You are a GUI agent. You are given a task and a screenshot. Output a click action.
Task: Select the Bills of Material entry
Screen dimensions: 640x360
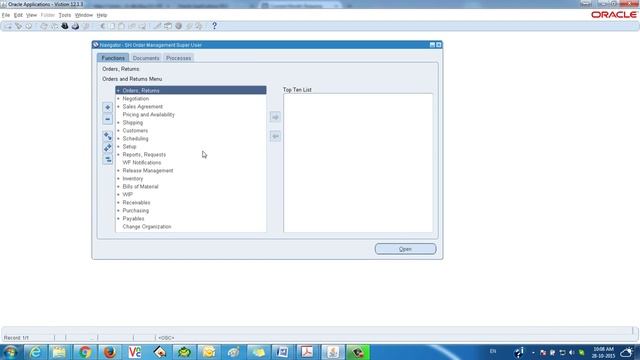coord(140,187)
